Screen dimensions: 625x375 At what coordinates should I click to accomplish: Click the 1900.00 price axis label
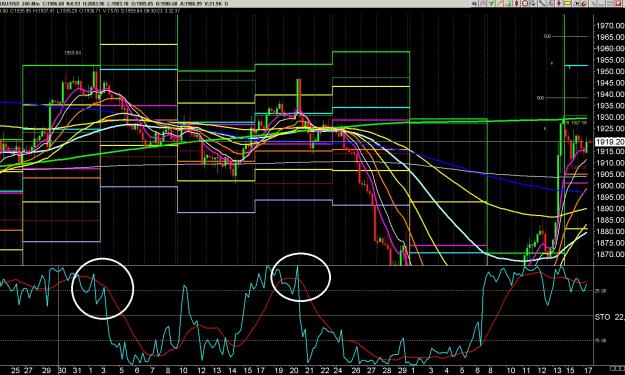tap(610, 186)
